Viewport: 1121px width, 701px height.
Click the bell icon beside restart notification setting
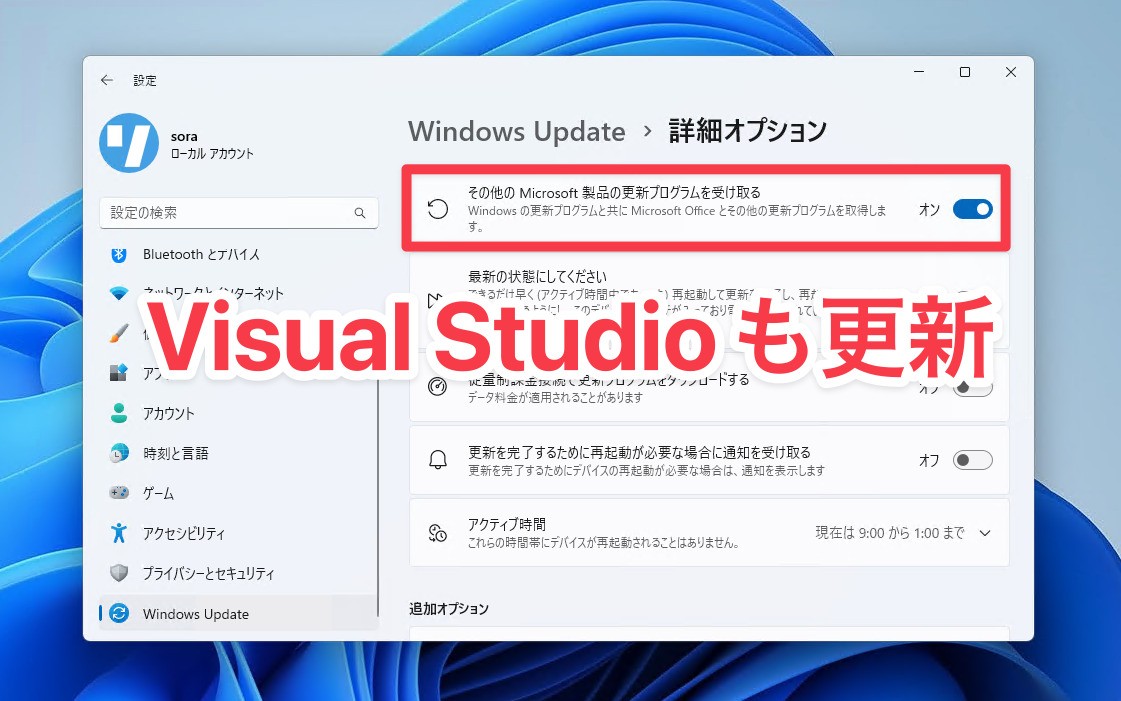point(436,459)
